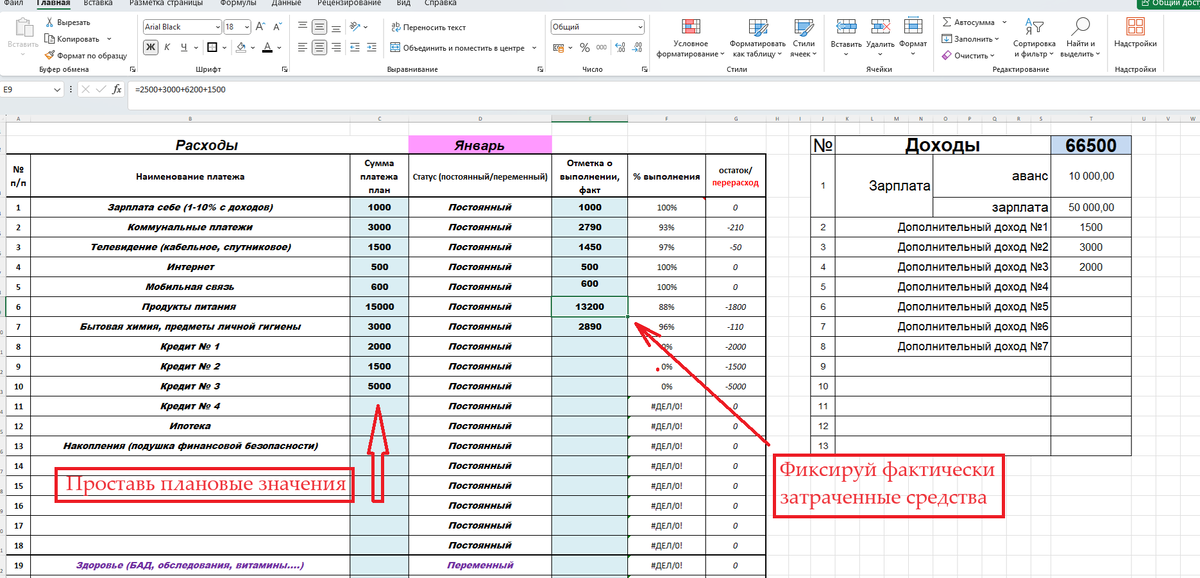Click Найти и выделить button

point(1080,36)
